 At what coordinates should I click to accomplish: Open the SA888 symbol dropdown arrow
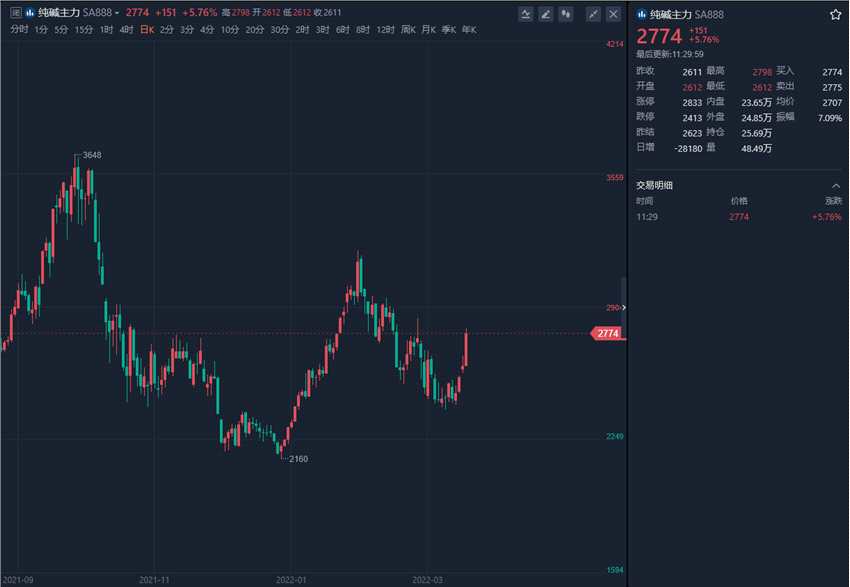[117, 13]
